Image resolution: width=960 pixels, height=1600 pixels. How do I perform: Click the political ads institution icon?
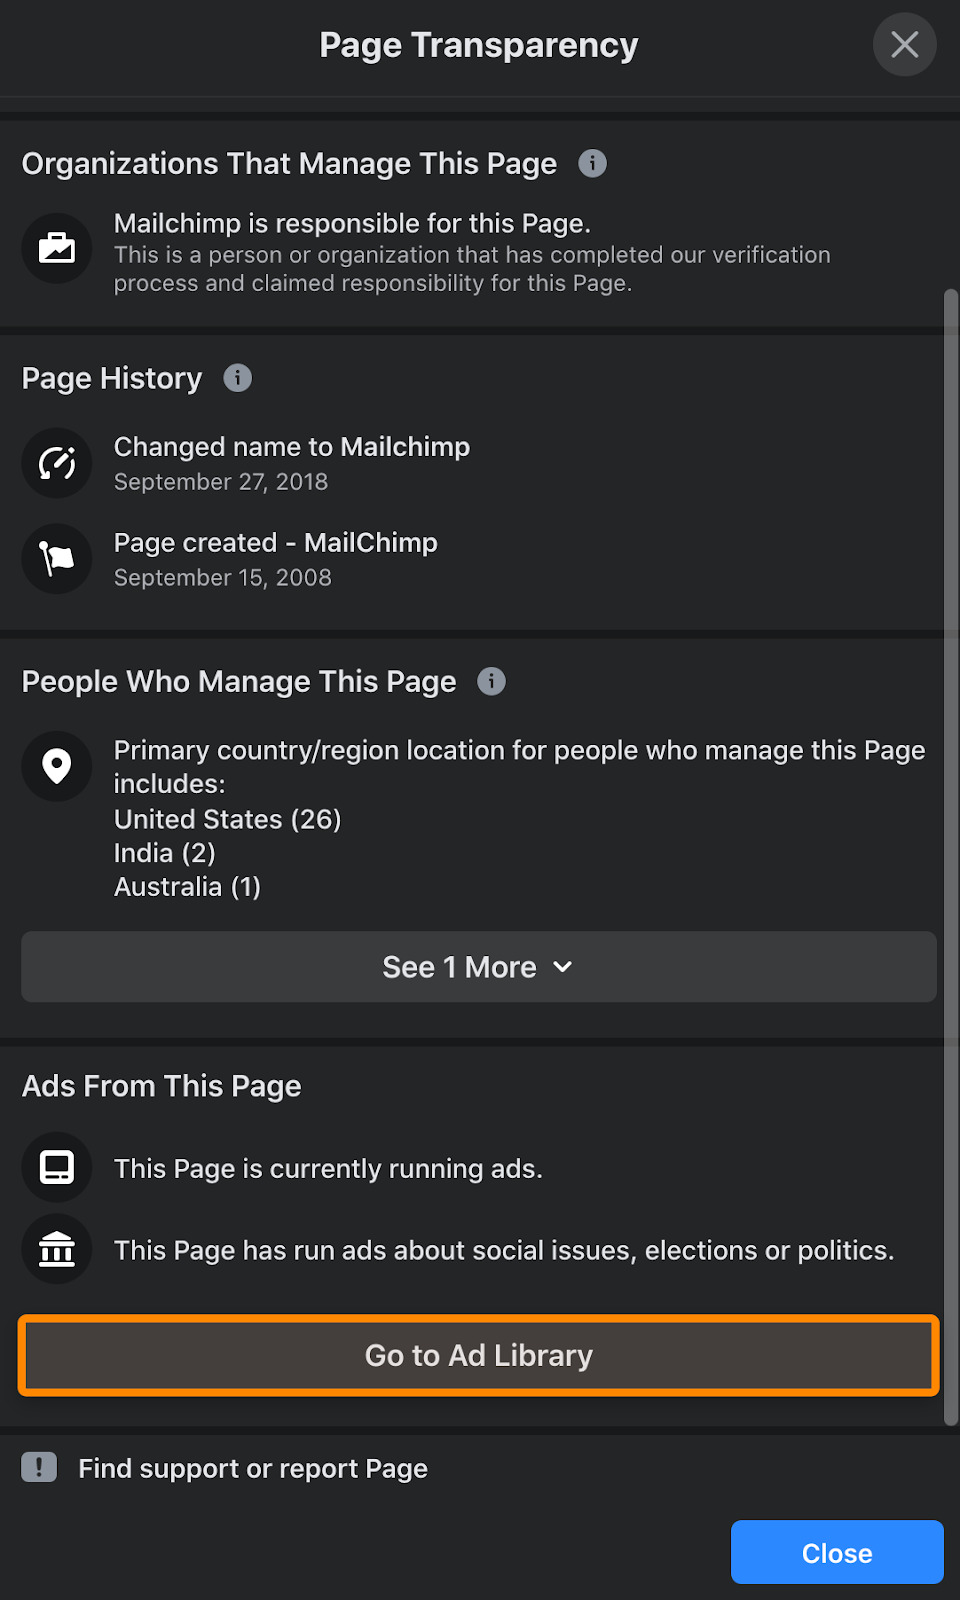point(57,1249)
